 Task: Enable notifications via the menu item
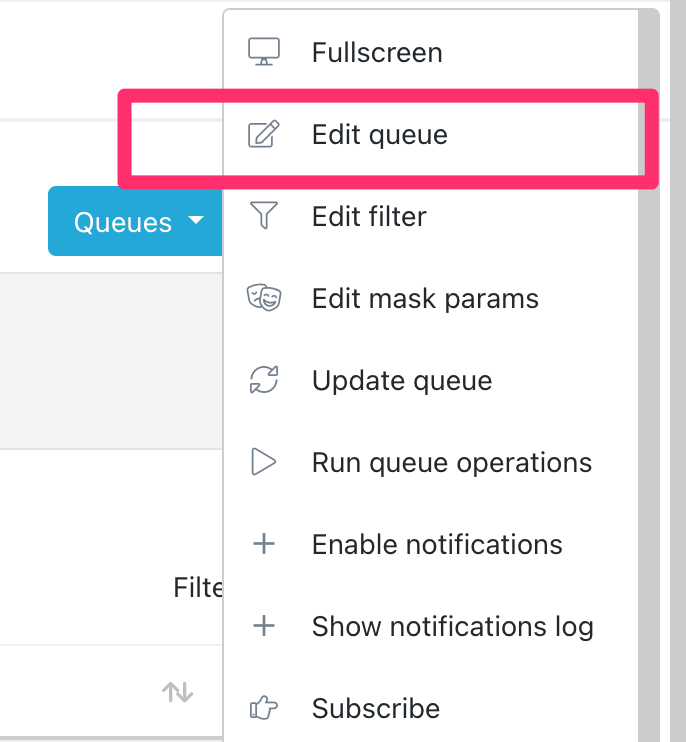coord(437,544)
